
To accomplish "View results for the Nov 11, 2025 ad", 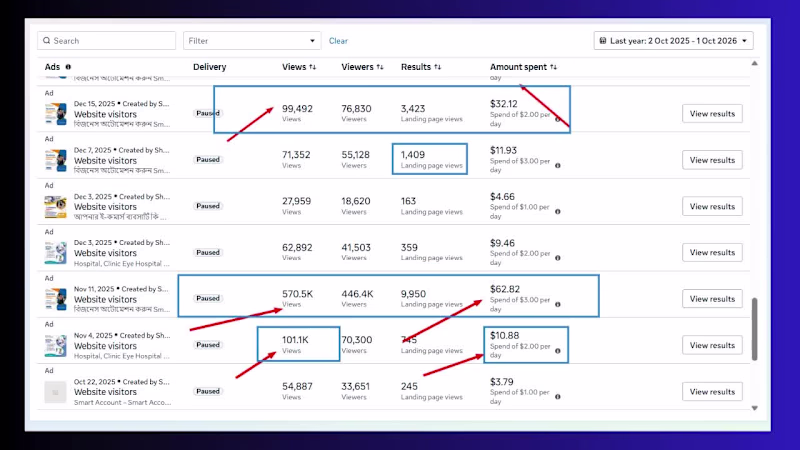I will tap(712, 299).
